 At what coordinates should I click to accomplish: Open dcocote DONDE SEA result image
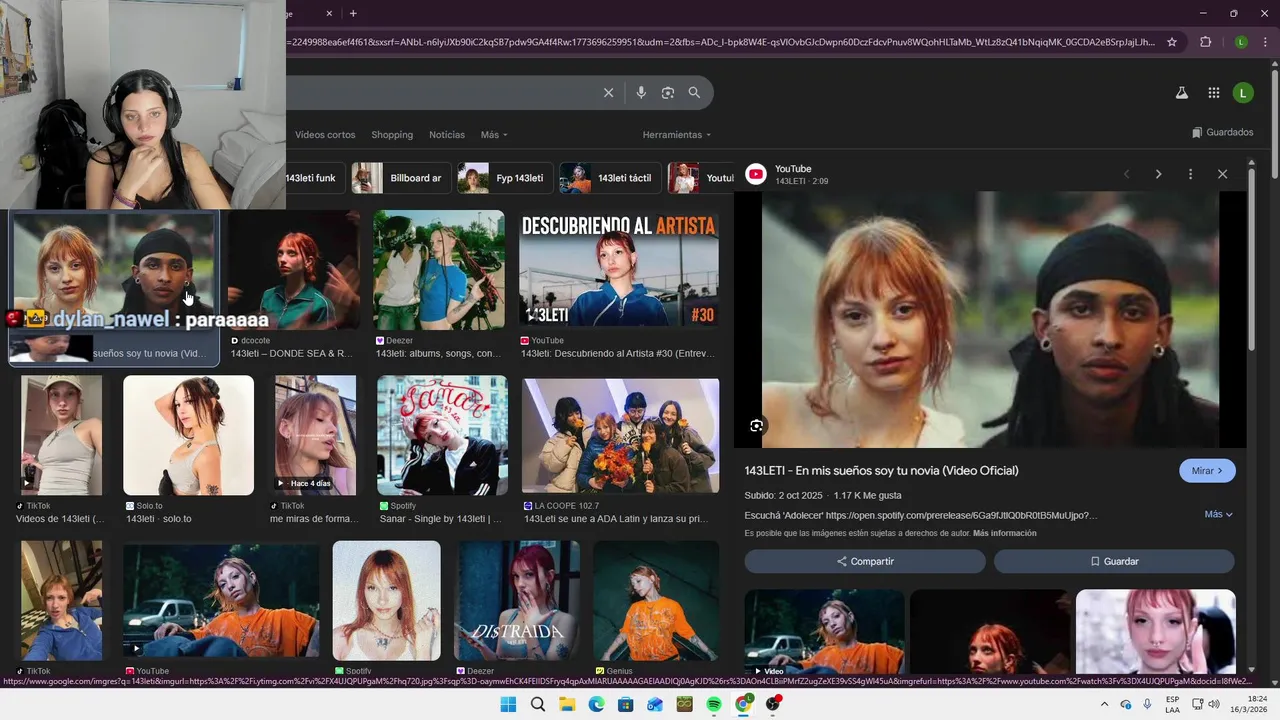click(294, 270)
